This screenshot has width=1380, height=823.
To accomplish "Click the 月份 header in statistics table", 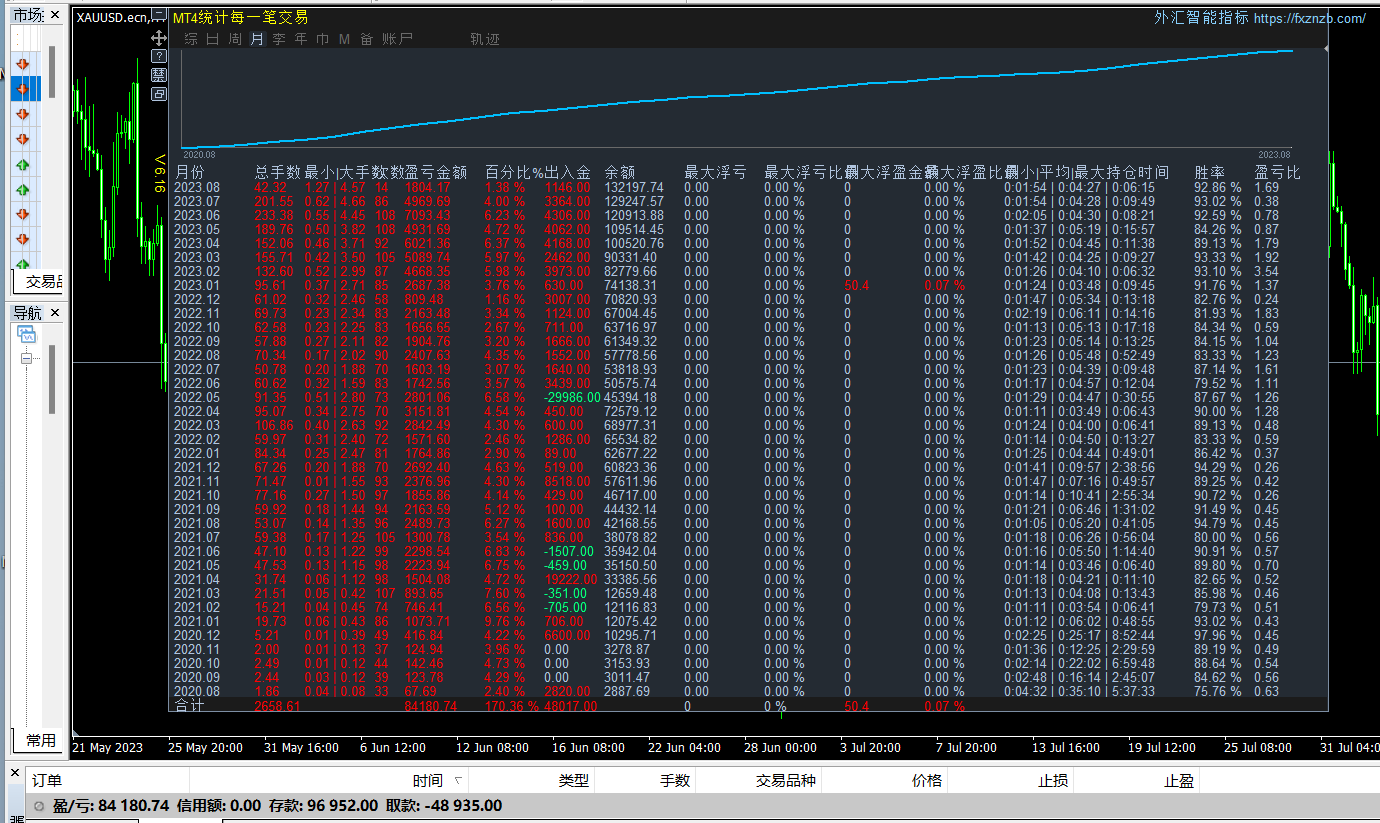I will click(190, 172).
